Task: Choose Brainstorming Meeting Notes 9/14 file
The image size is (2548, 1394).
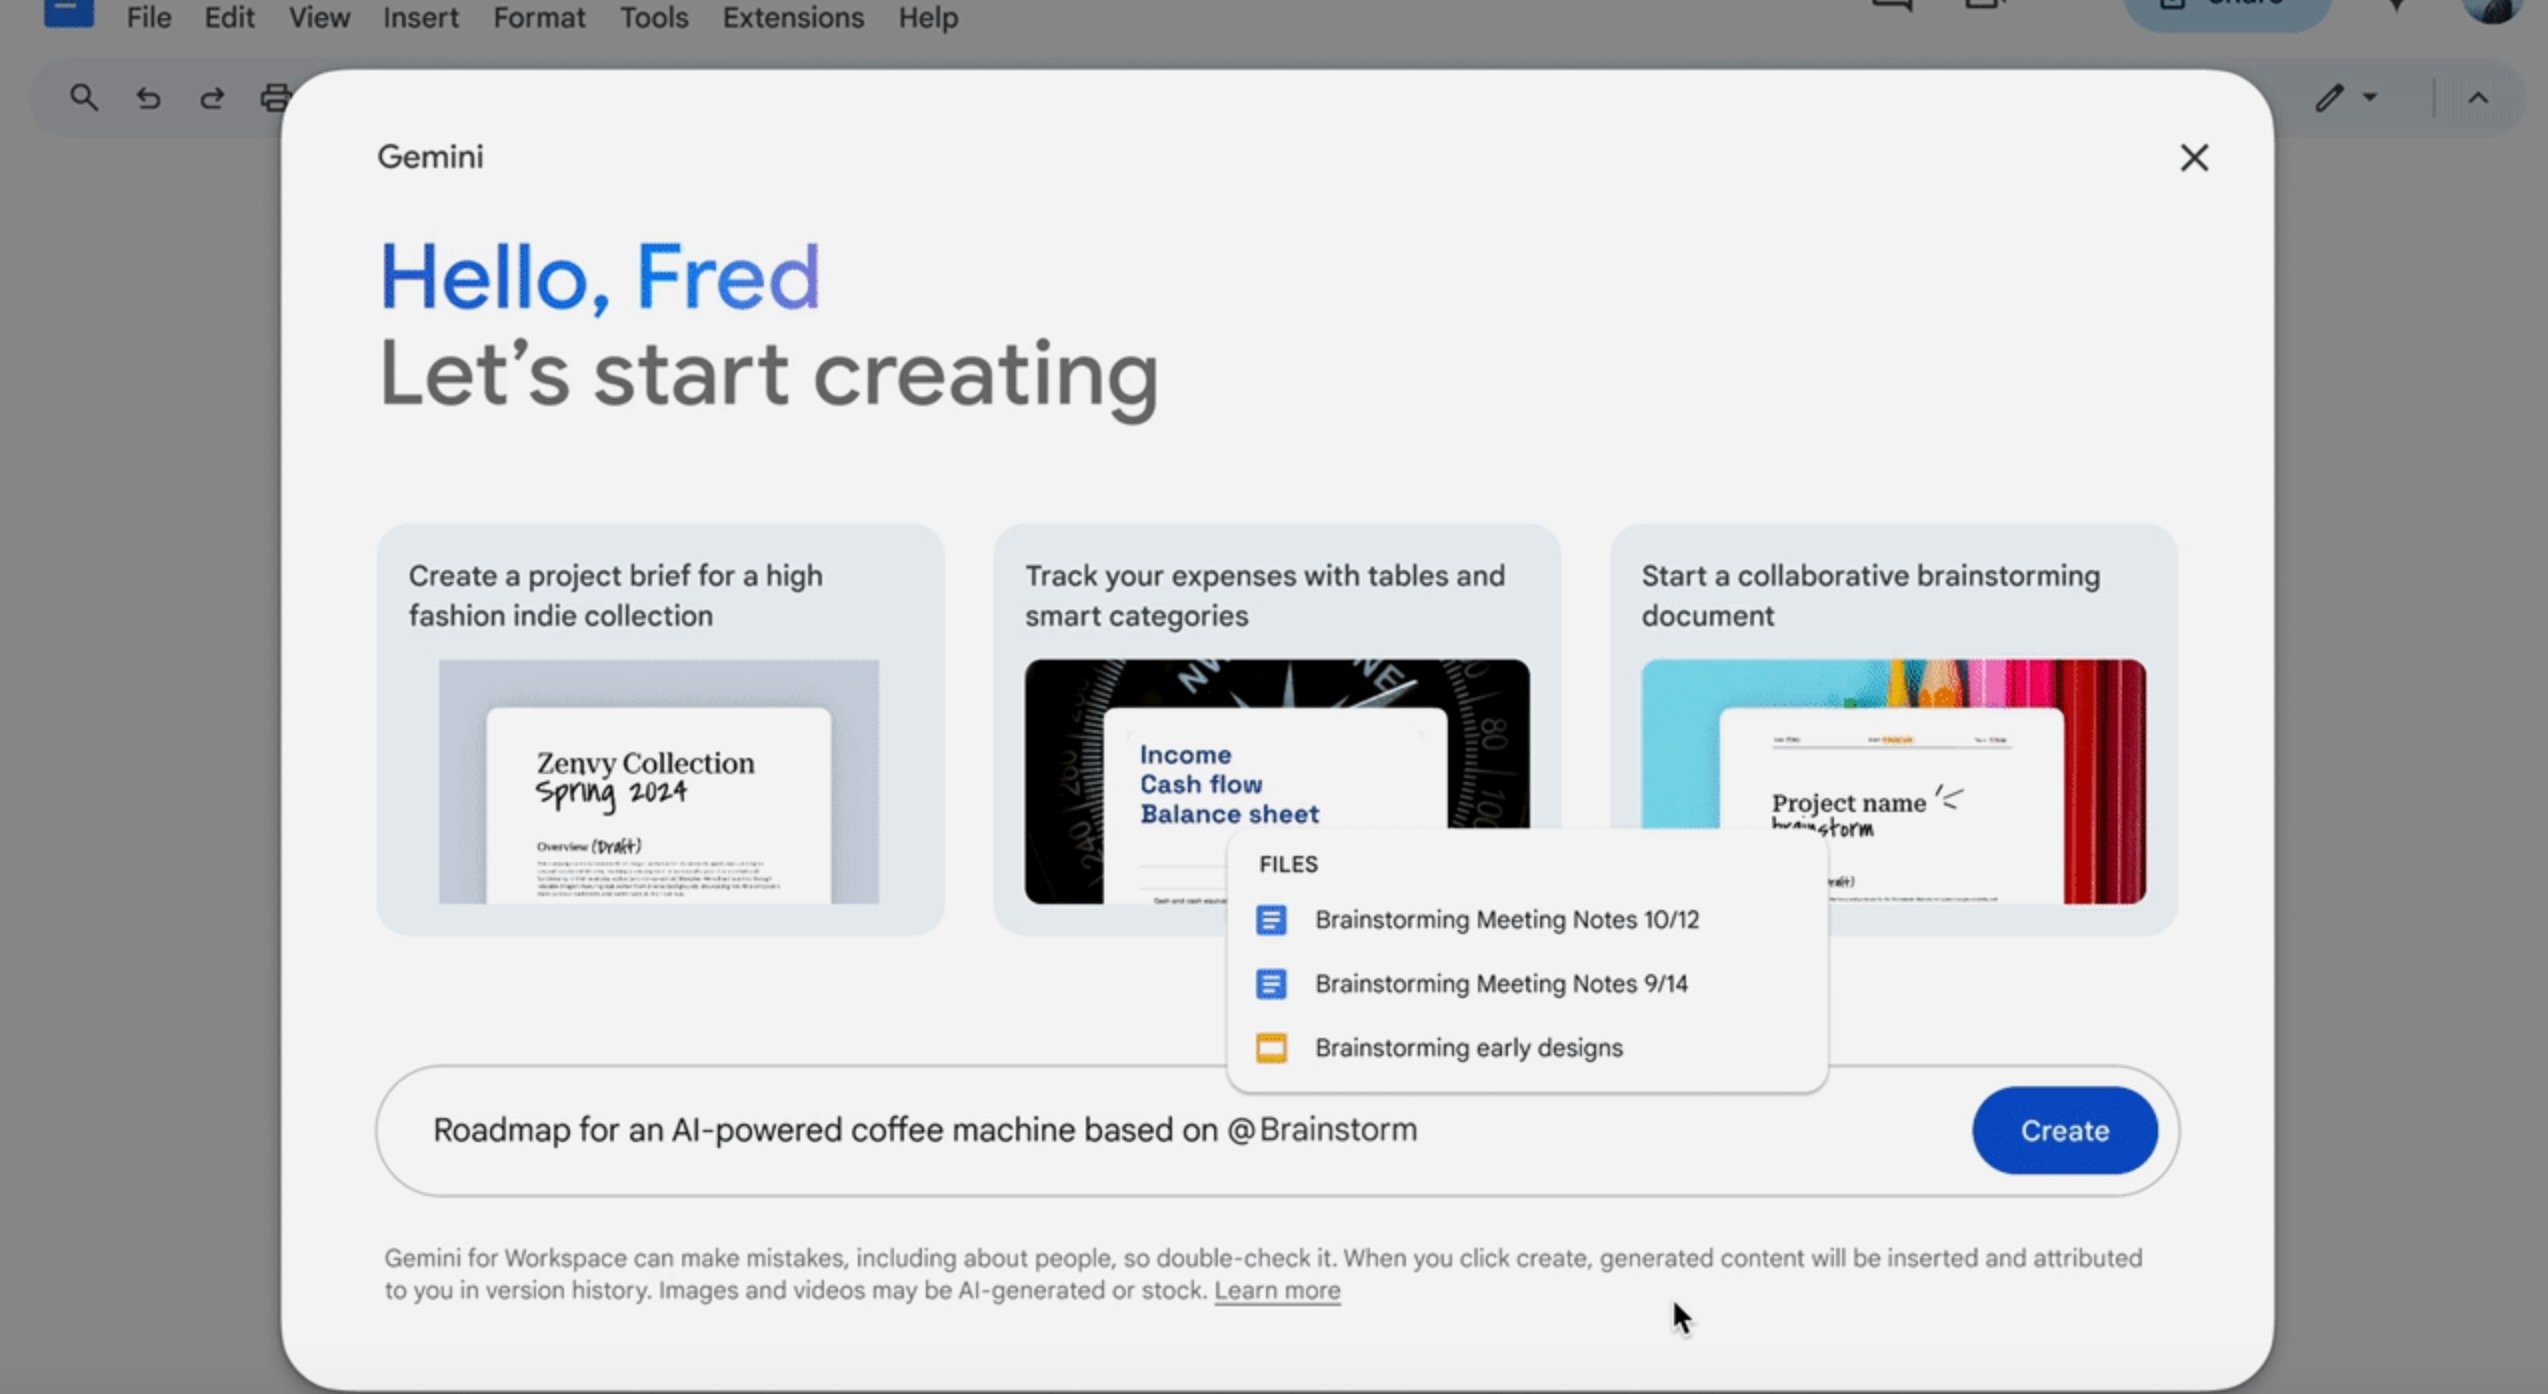Action: (1500, 984)
